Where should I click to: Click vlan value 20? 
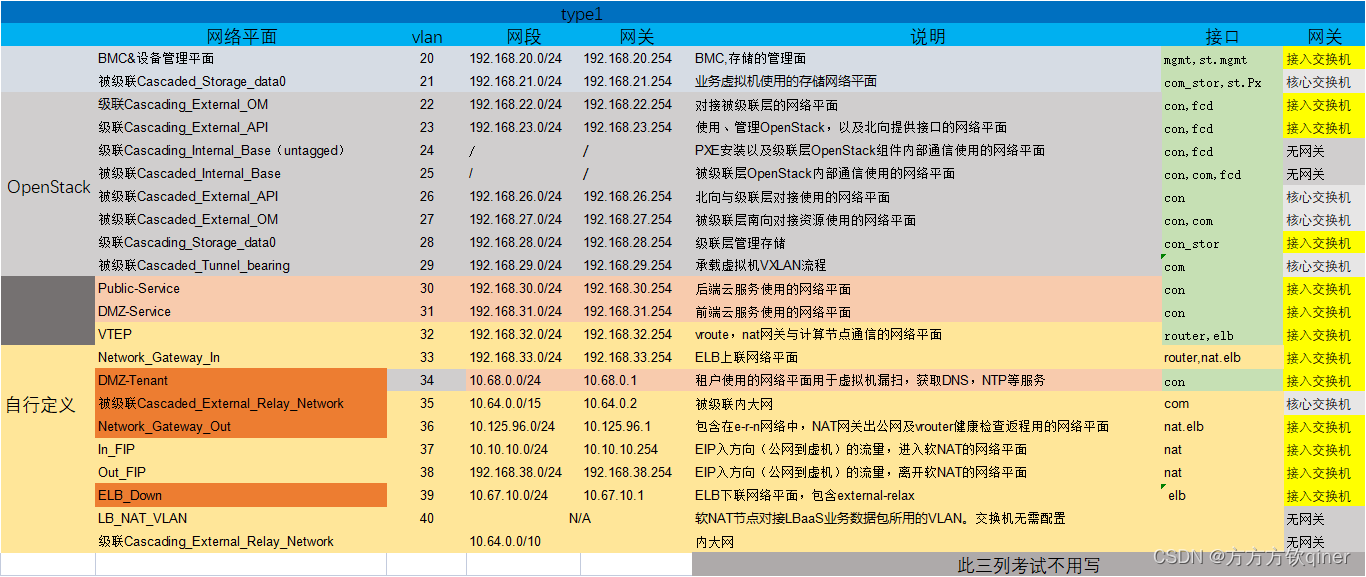click(x=427, y=59)
